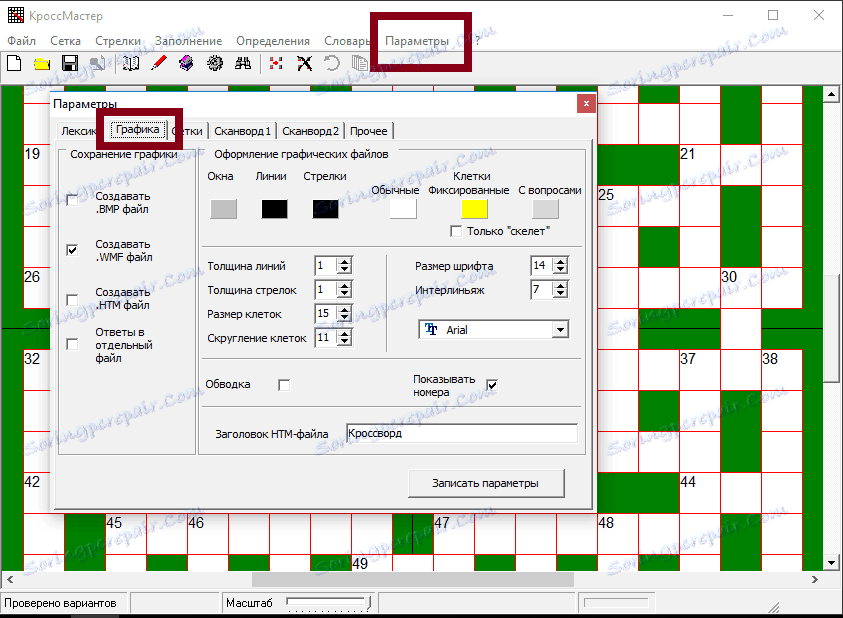Viewport: 843px width, 618px height.
Task: Click the horizontal scrollbar right arrow
Action: tap(815, 579)
